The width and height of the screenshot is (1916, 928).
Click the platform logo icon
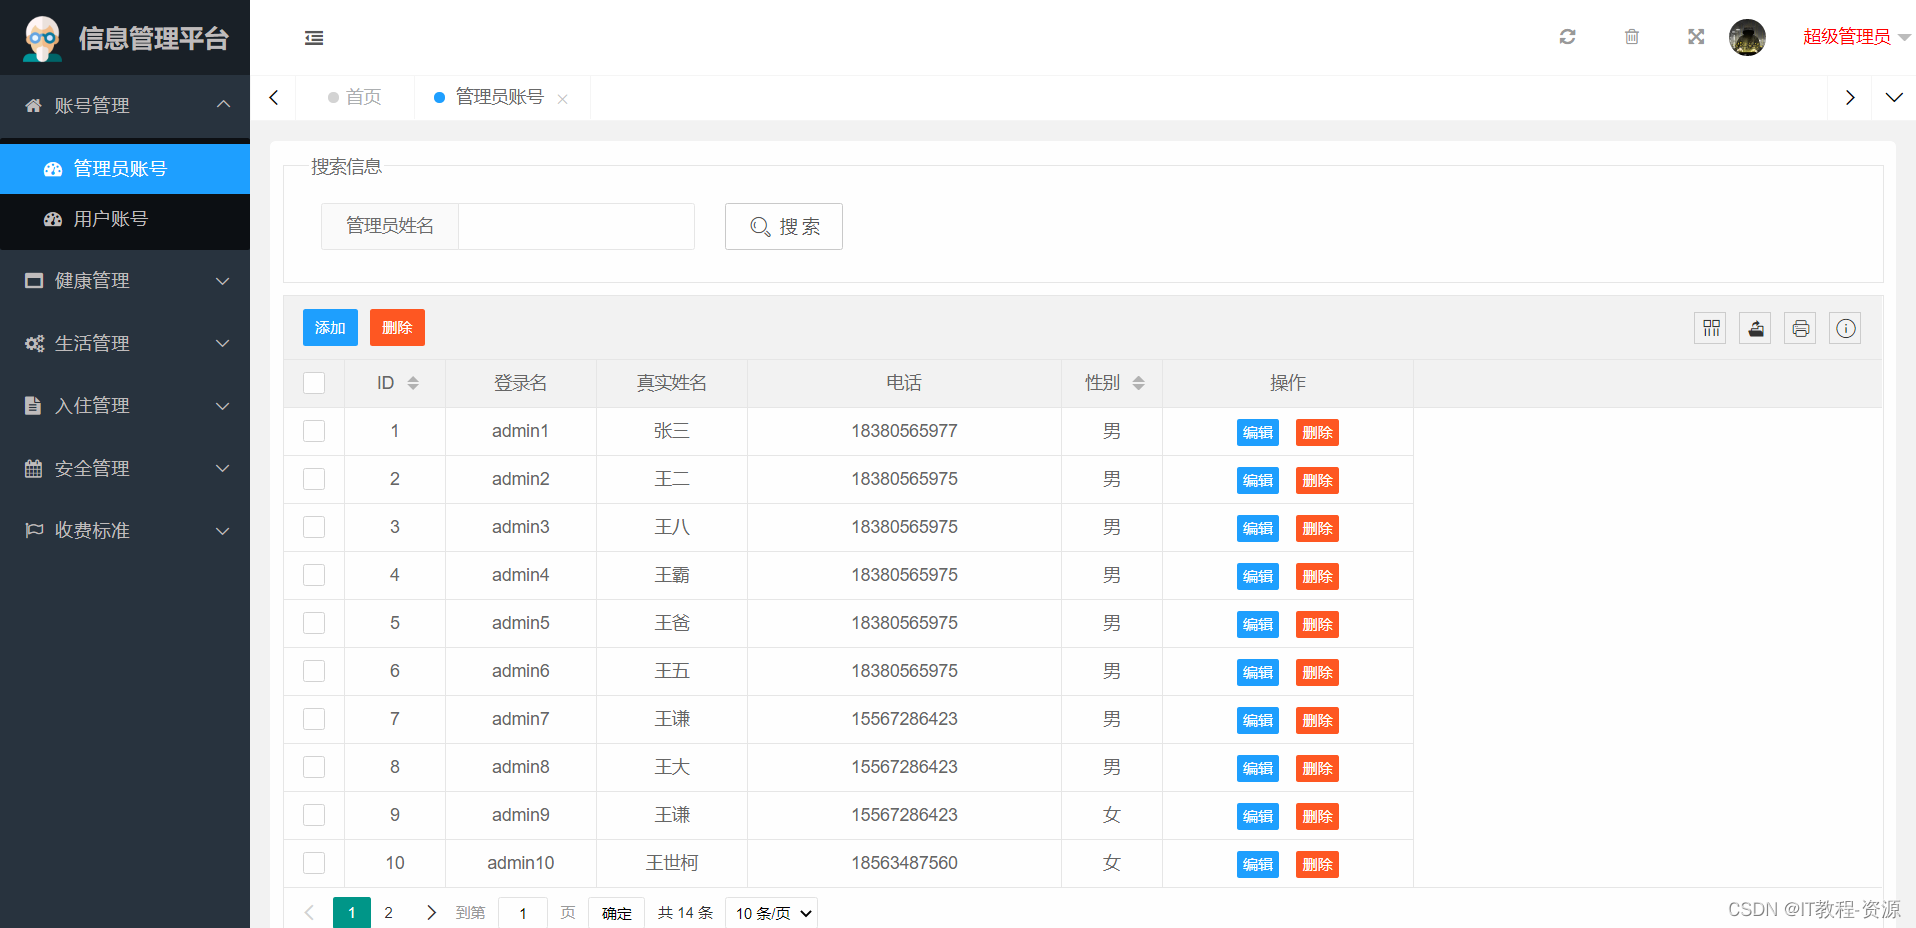coord(42,38)
